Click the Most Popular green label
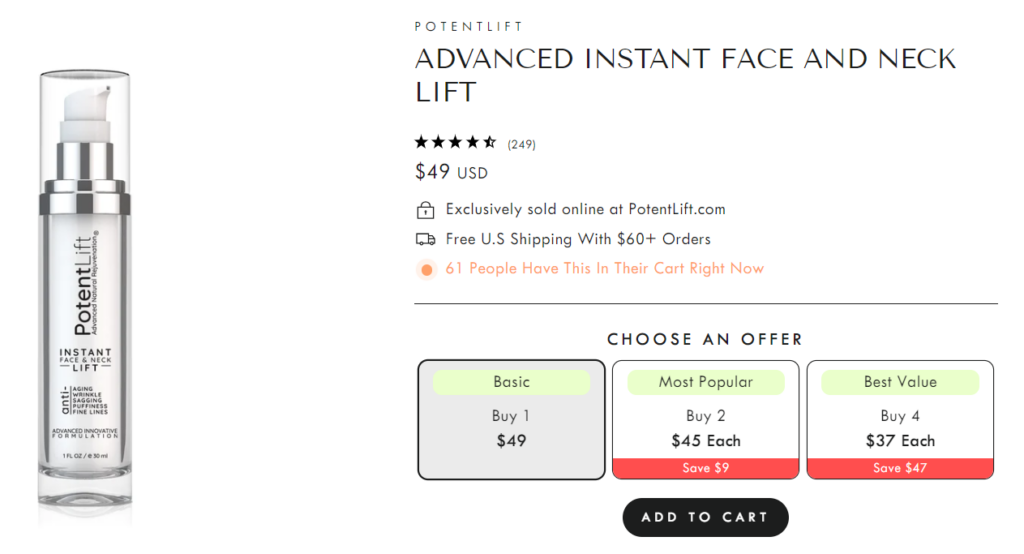The width and height of the screenshot is (1024, 554). 705,382
